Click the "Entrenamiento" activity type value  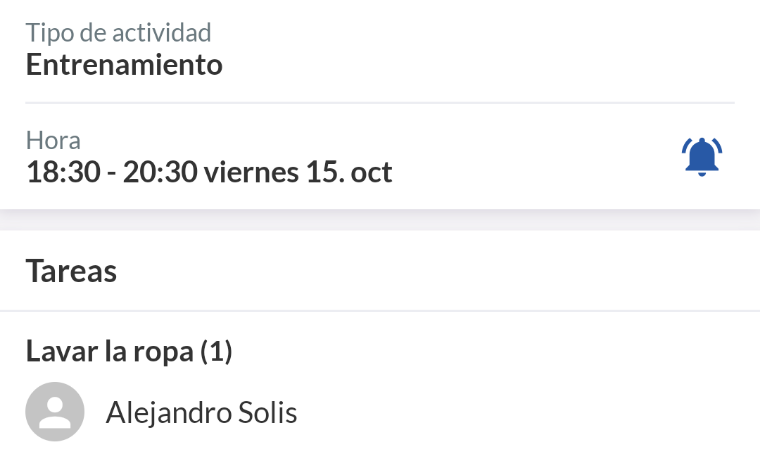click(124, 65)
